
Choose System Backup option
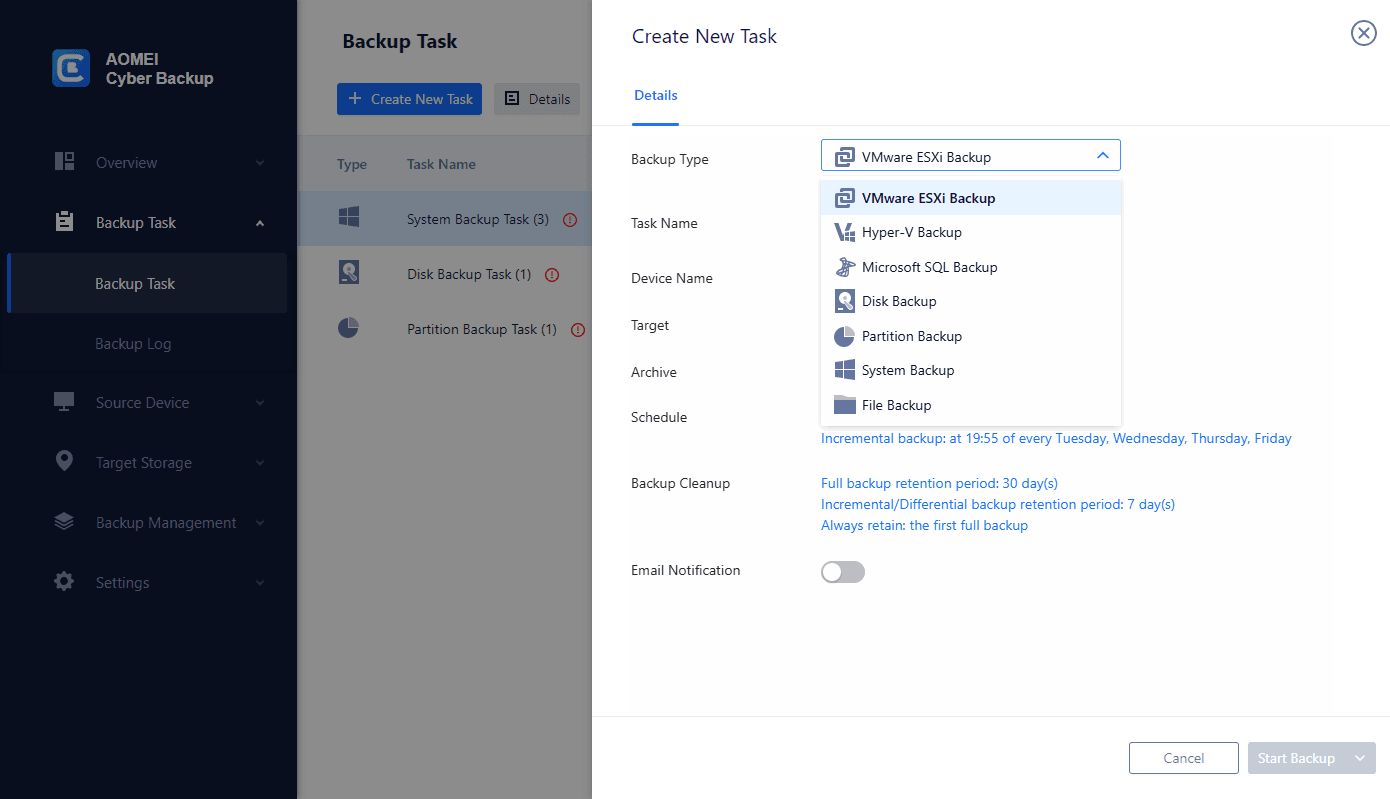[971, 370]
